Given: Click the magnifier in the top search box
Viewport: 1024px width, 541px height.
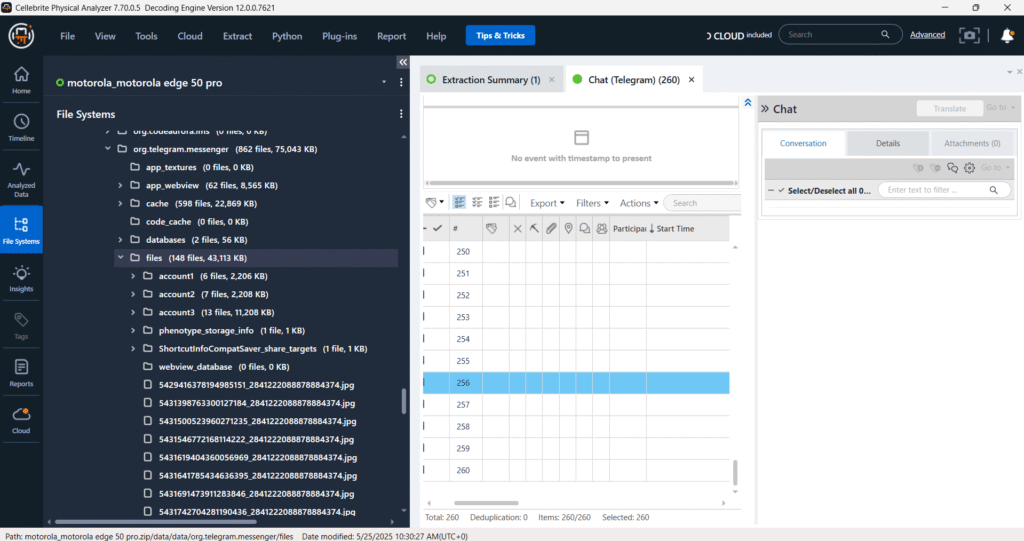Looking at the screenshot, I should pos(885,35).
